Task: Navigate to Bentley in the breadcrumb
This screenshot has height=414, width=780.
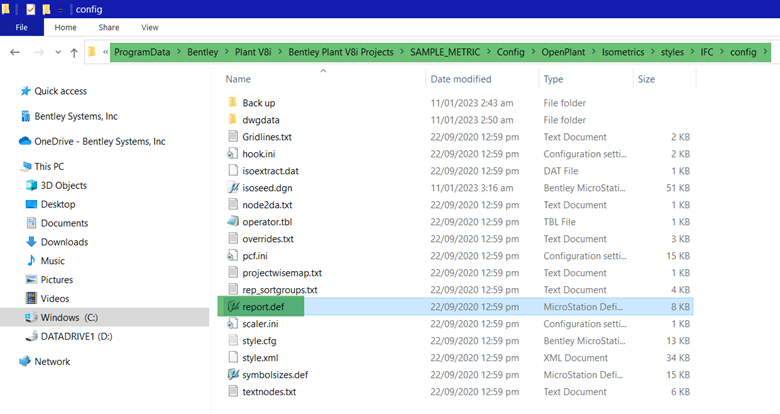Action: 202,52
